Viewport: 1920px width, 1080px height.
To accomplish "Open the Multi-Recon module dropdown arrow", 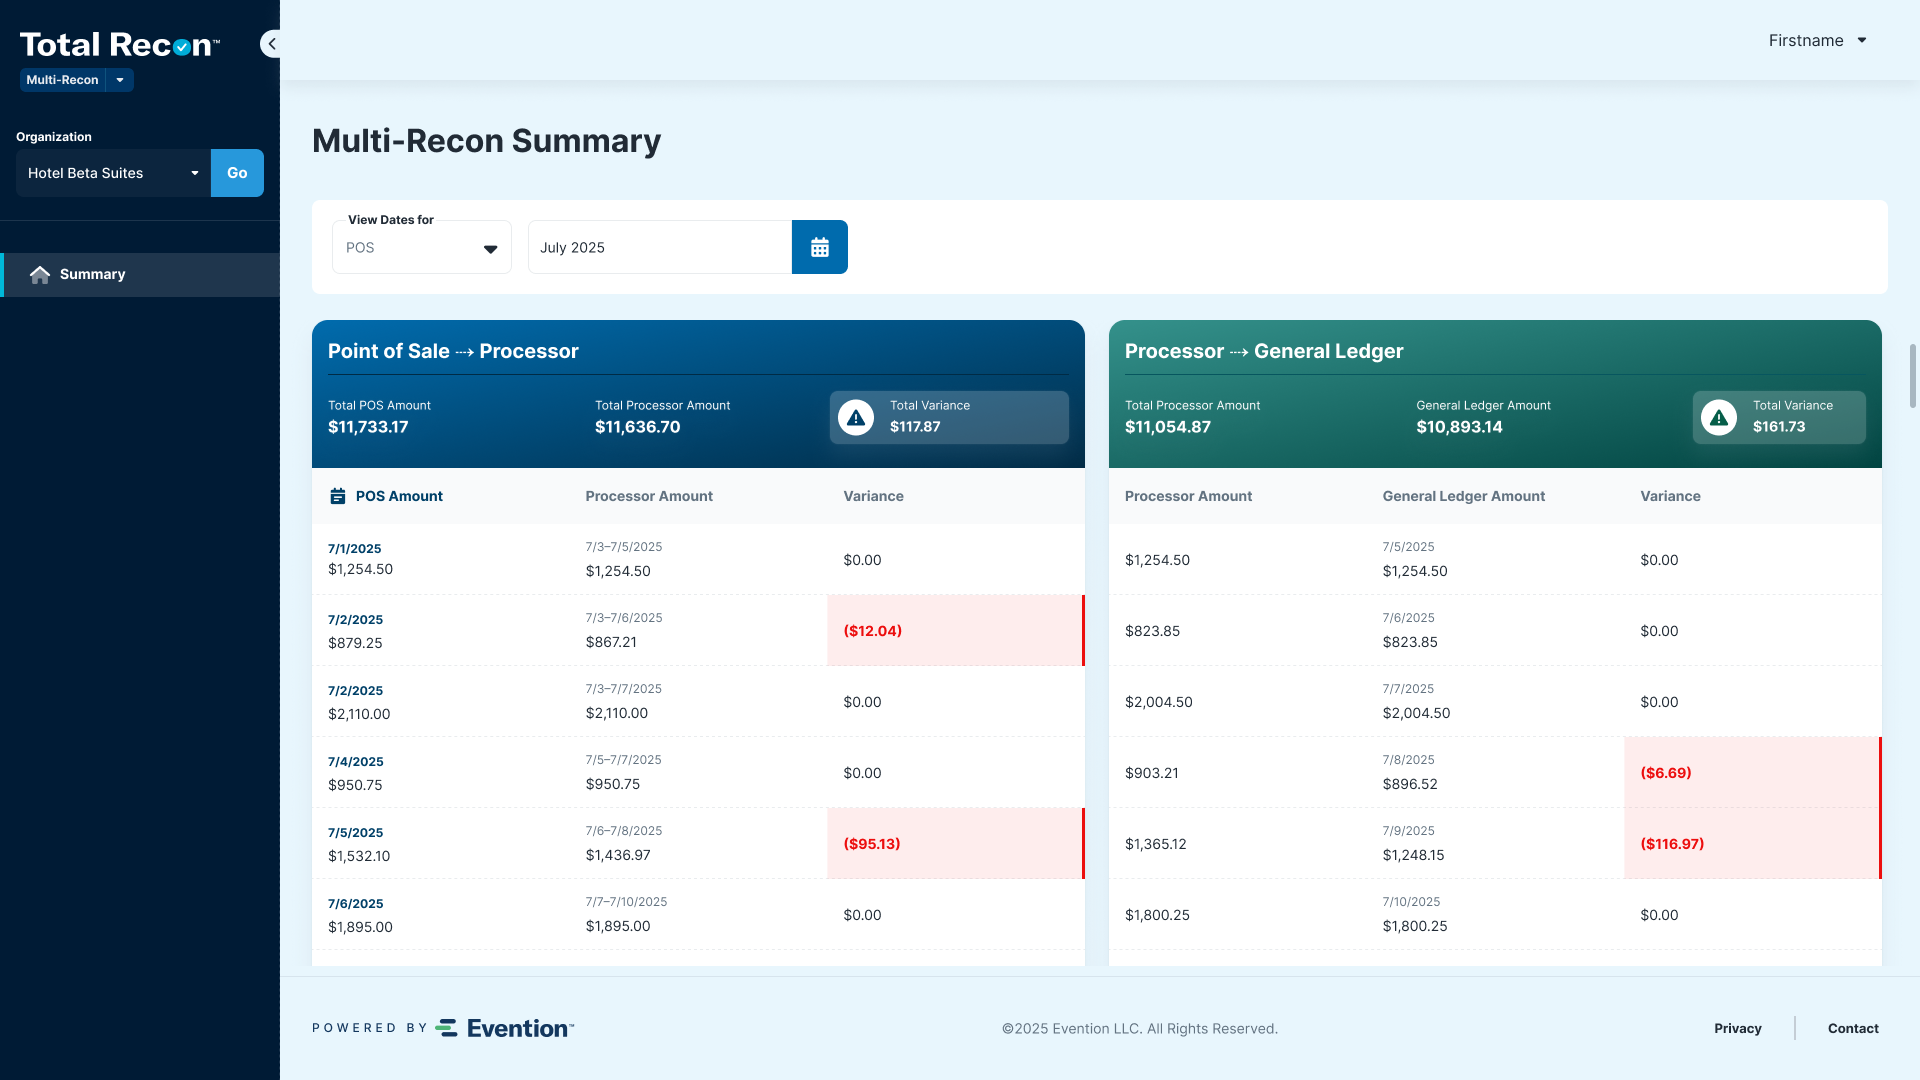I will click(120, 80).
